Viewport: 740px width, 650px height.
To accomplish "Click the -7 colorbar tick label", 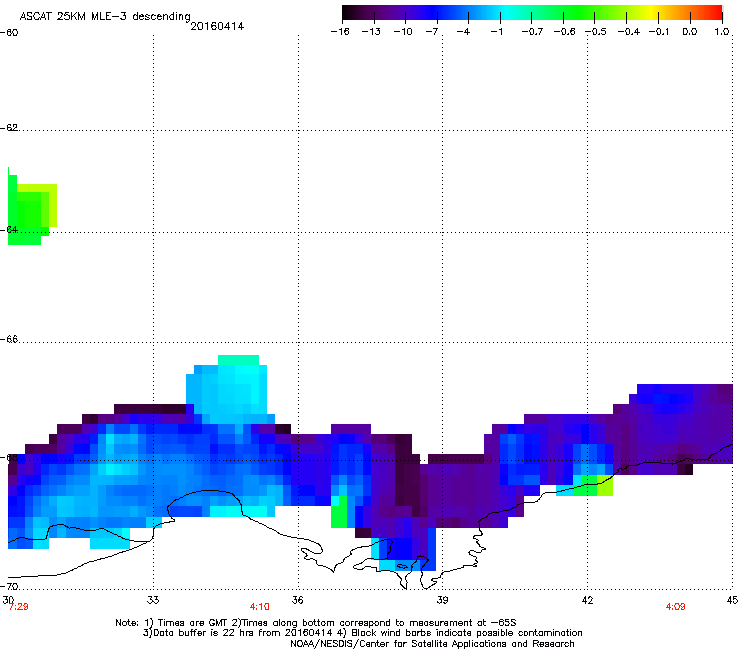I will [432, 32].
